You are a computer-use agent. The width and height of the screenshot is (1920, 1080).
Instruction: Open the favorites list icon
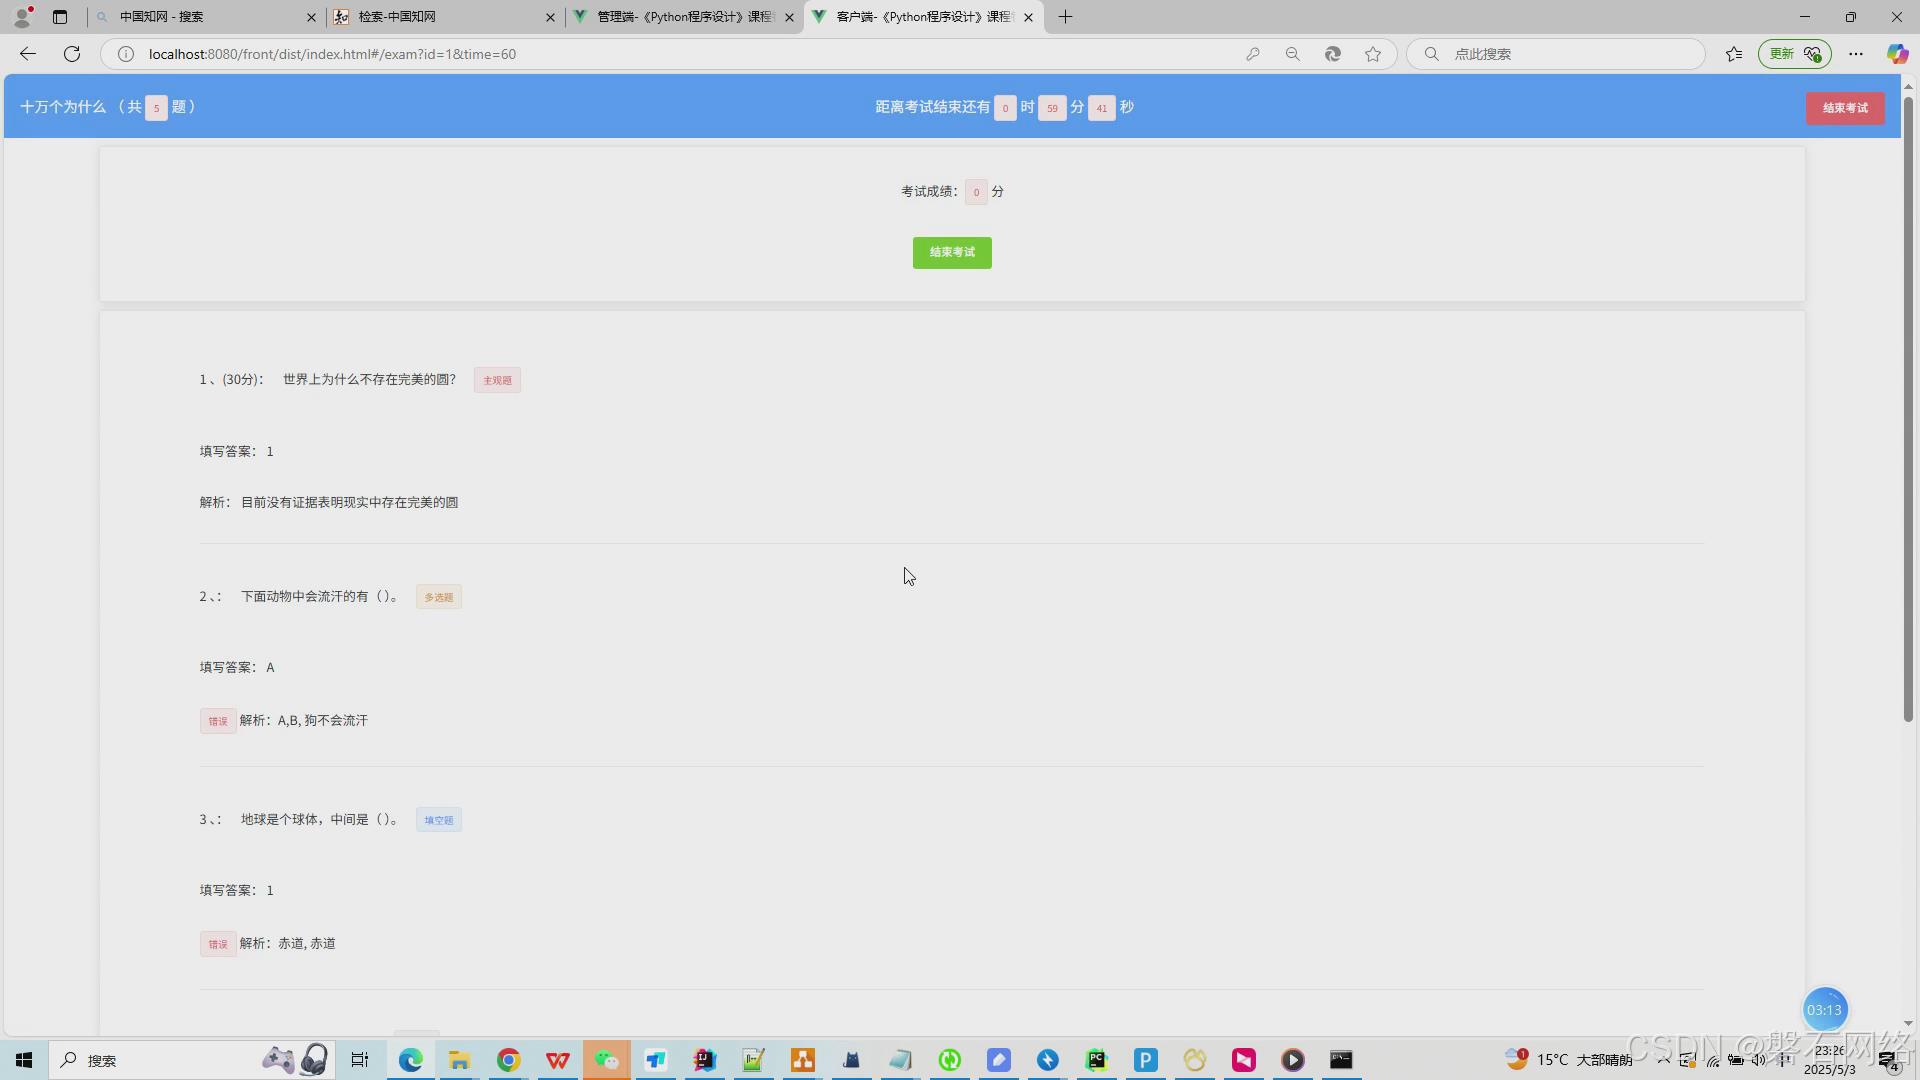click(1734, 54)
